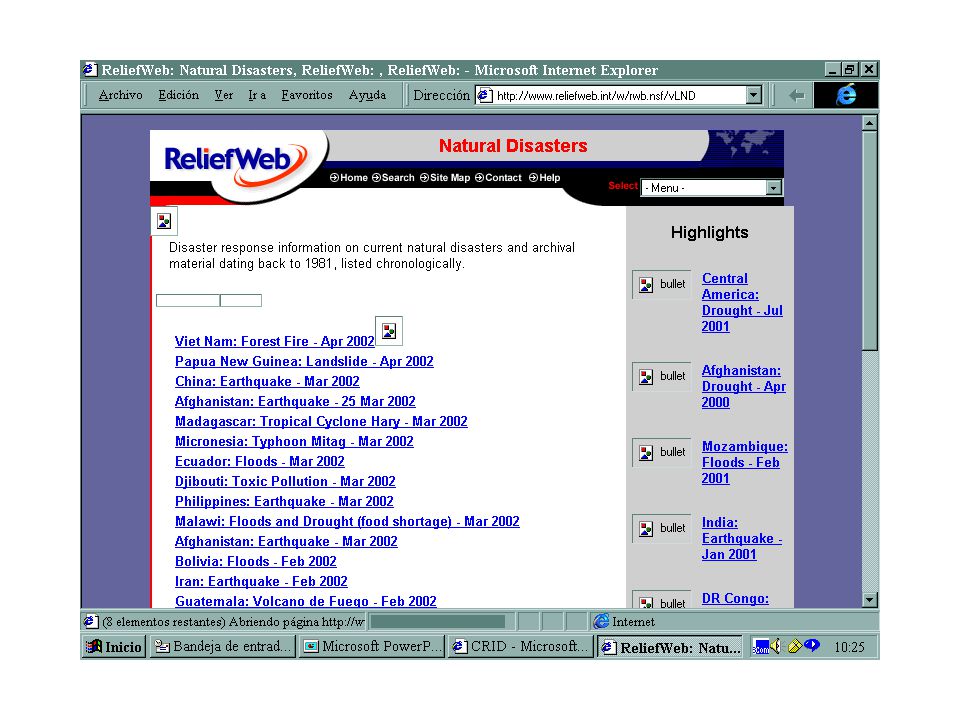This screenshot has width=960, height=720.
Task: Open Afghanistan: Earthquake - Mar 2002
Action: point(286,542)
